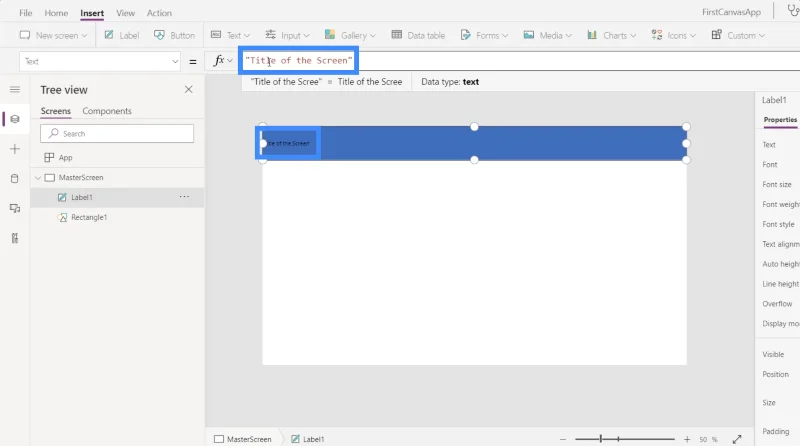Click the MasterScreen breadcrumb
The height and width of the screenshot is (446, 800).
click(243, 439)
